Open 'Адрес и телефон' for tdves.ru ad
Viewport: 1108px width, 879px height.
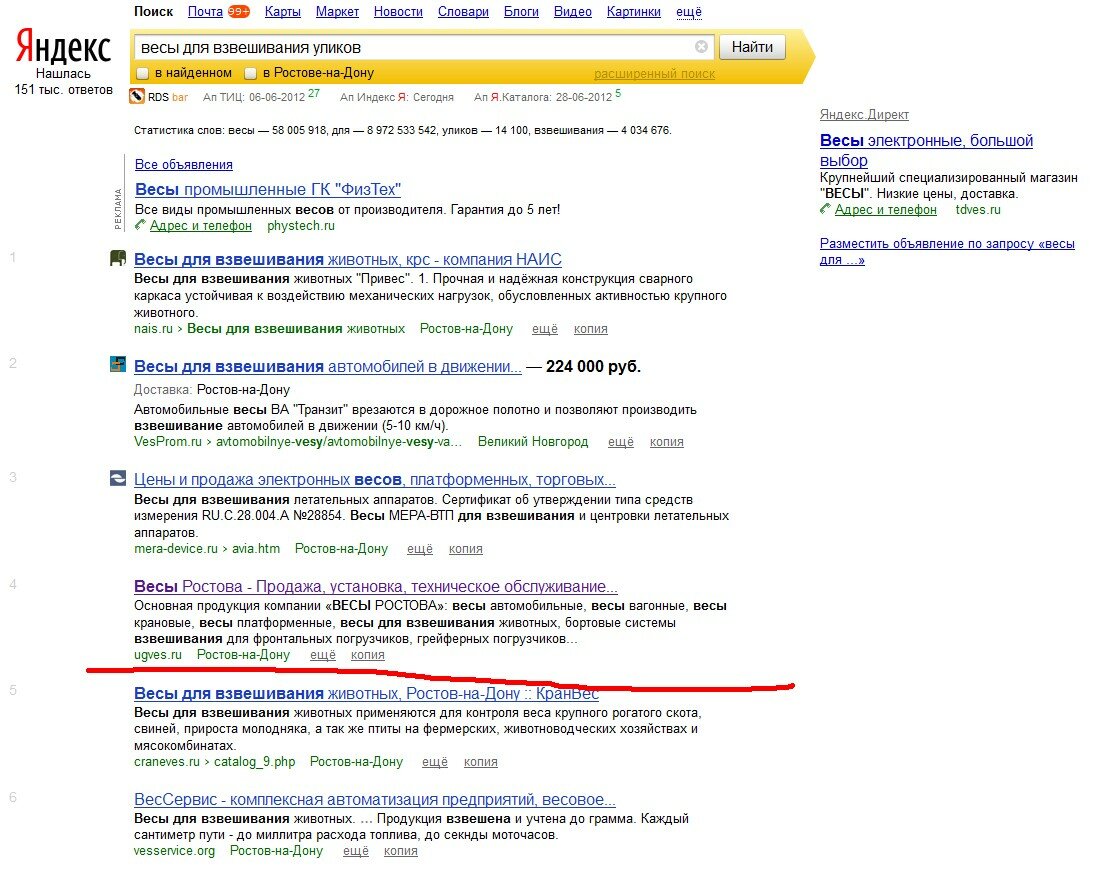[x=885, y=209]
